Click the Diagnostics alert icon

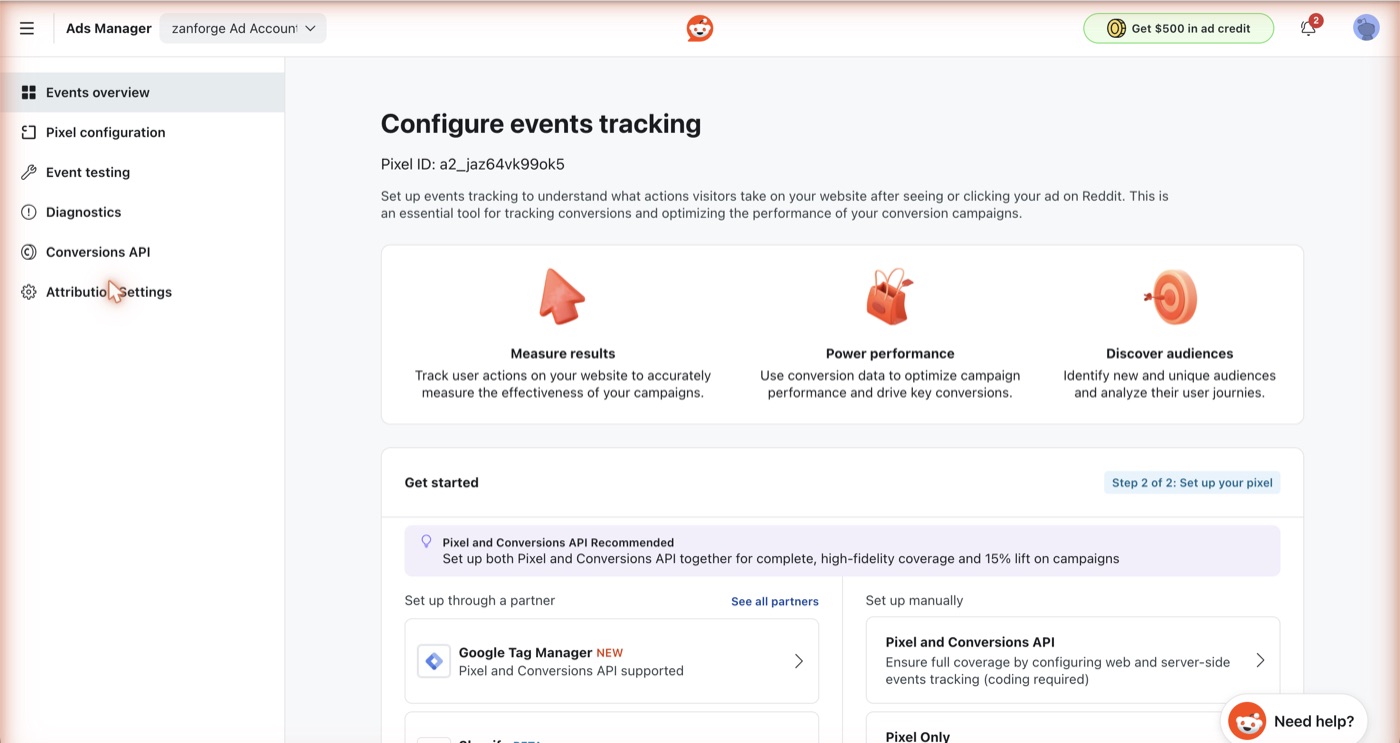(x=29, y=212)
